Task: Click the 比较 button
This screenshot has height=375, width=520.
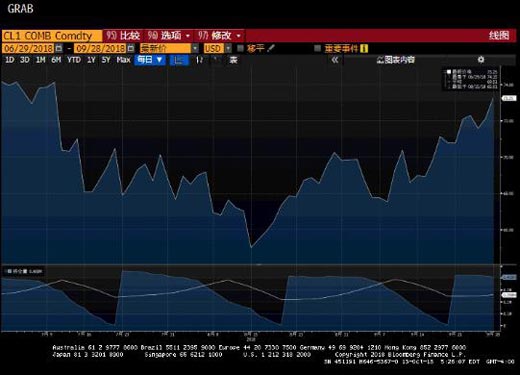Action: click(123, 35)
